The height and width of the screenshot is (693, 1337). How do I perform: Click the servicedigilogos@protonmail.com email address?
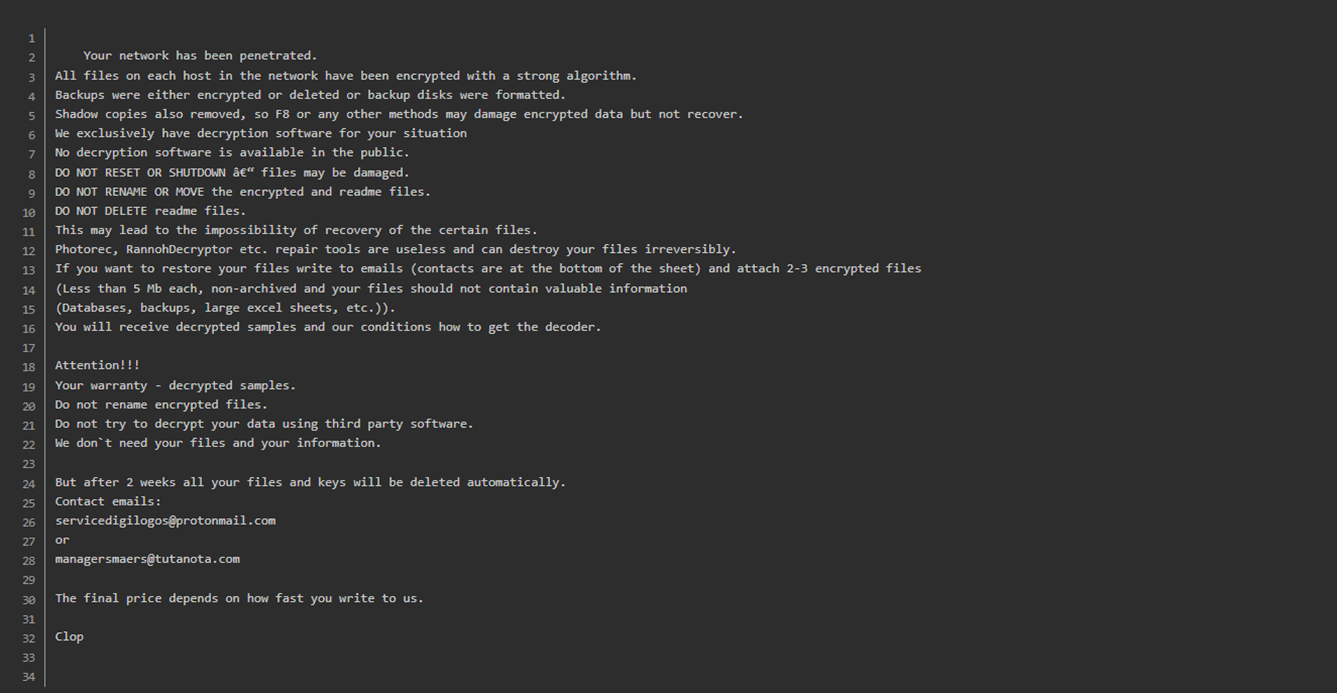click(x=165, y=521)
